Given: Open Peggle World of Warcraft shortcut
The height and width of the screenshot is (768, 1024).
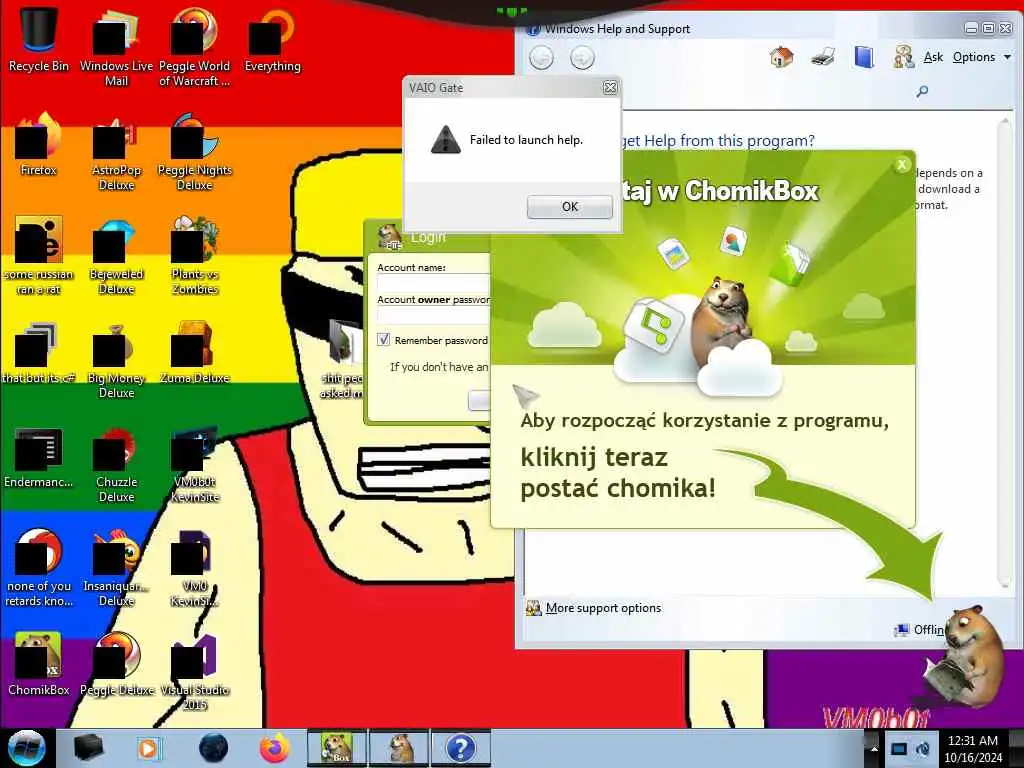Looking at the screenshot, I should coord(194,47).
